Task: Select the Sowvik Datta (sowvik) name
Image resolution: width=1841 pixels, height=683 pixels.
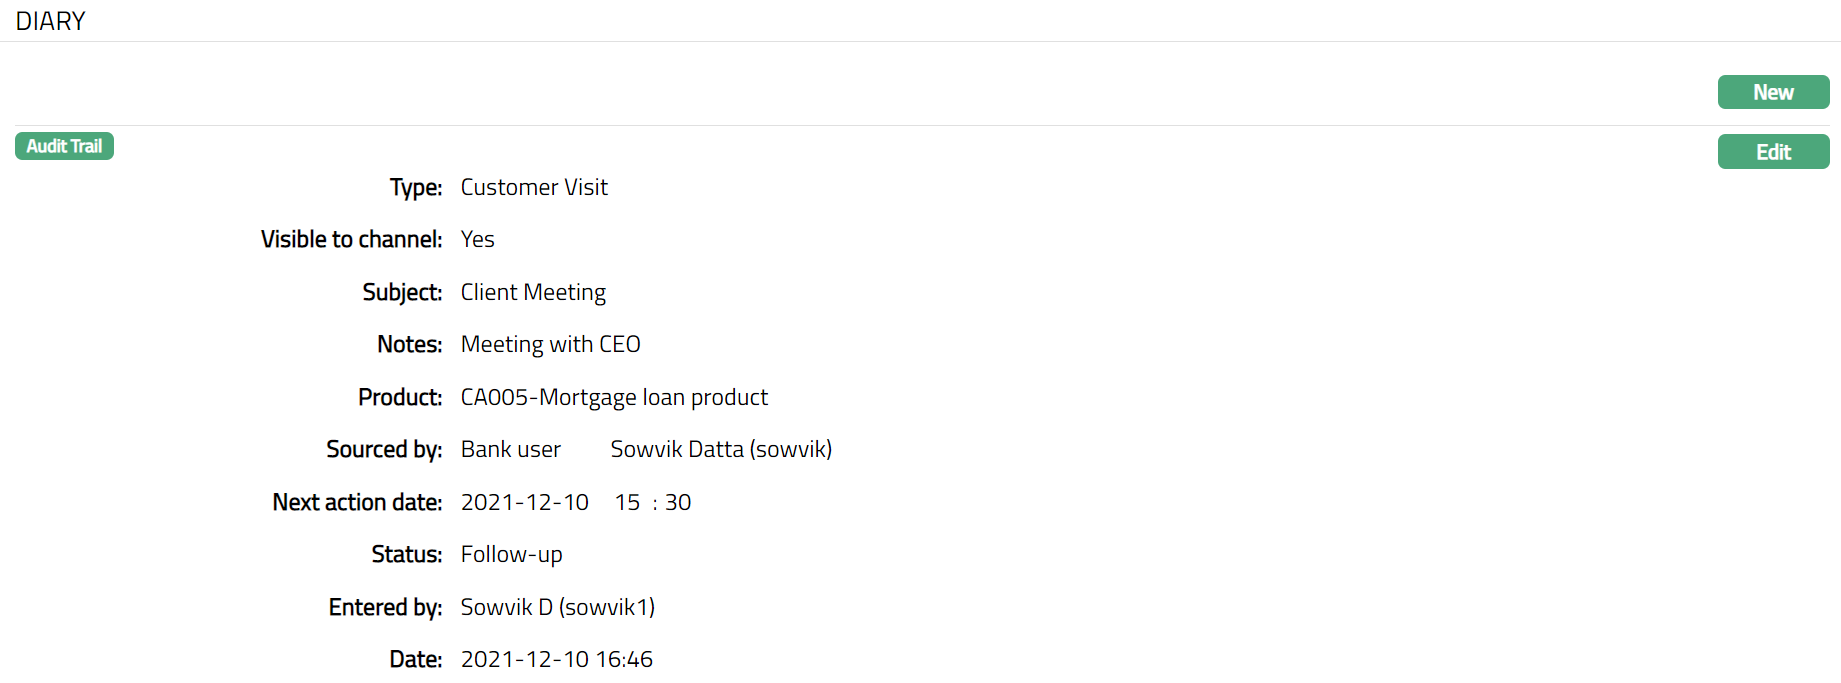Action: [721, 449]
